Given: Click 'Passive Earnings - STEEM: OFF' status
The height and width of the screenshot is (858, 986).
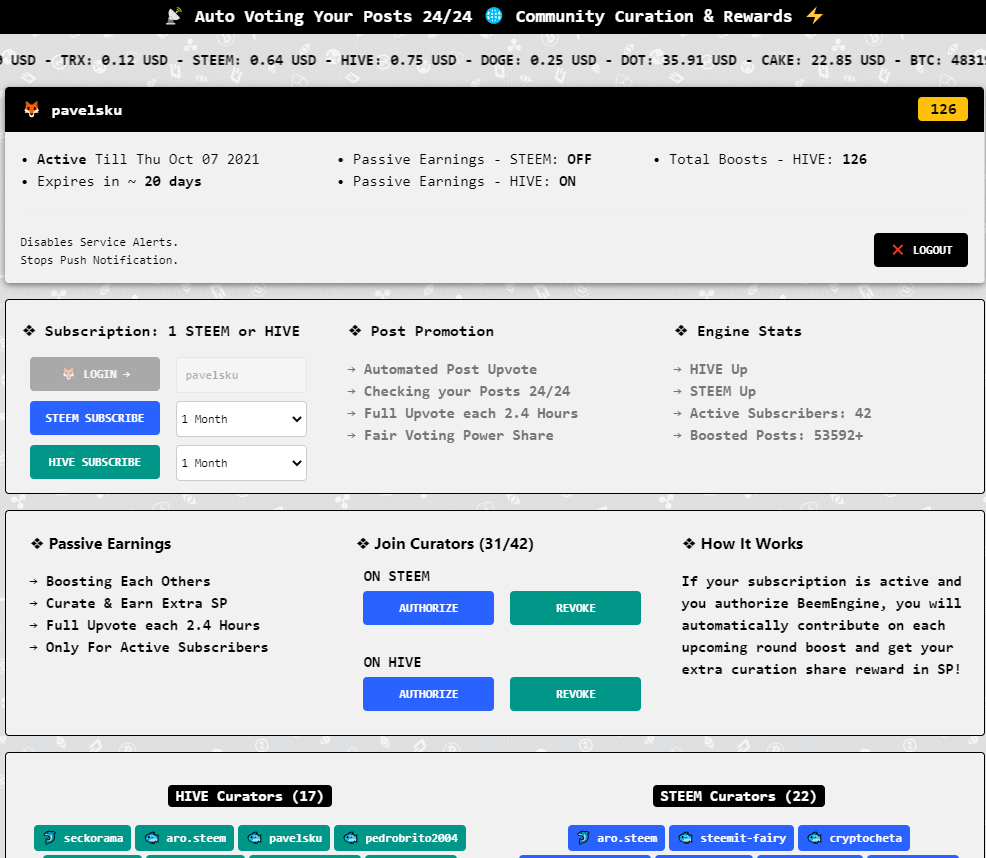Looking at the screenshot, I should pos(472,159).
